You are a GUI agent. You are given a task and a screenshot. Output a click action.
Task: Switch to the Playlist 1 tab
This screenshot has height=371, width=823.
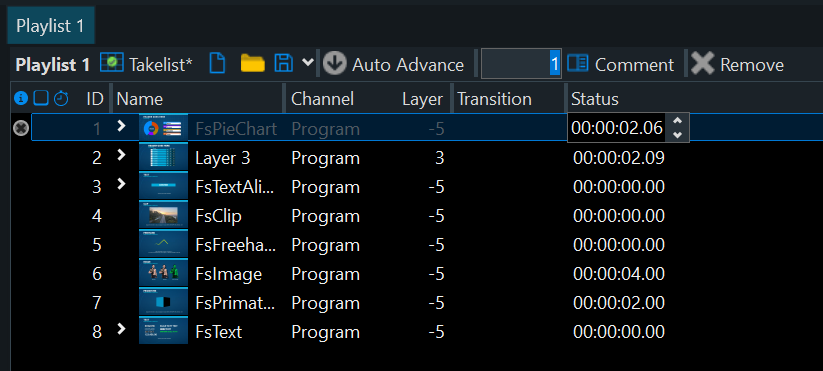point(50,26)
